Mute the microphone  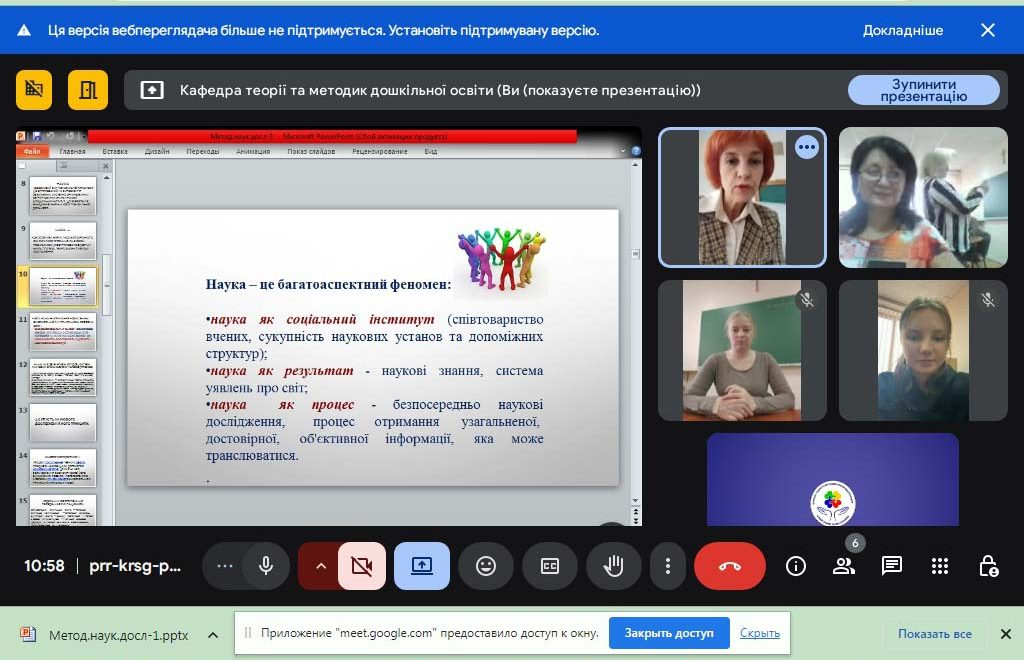pyautogui.click(x=266, y=566)
